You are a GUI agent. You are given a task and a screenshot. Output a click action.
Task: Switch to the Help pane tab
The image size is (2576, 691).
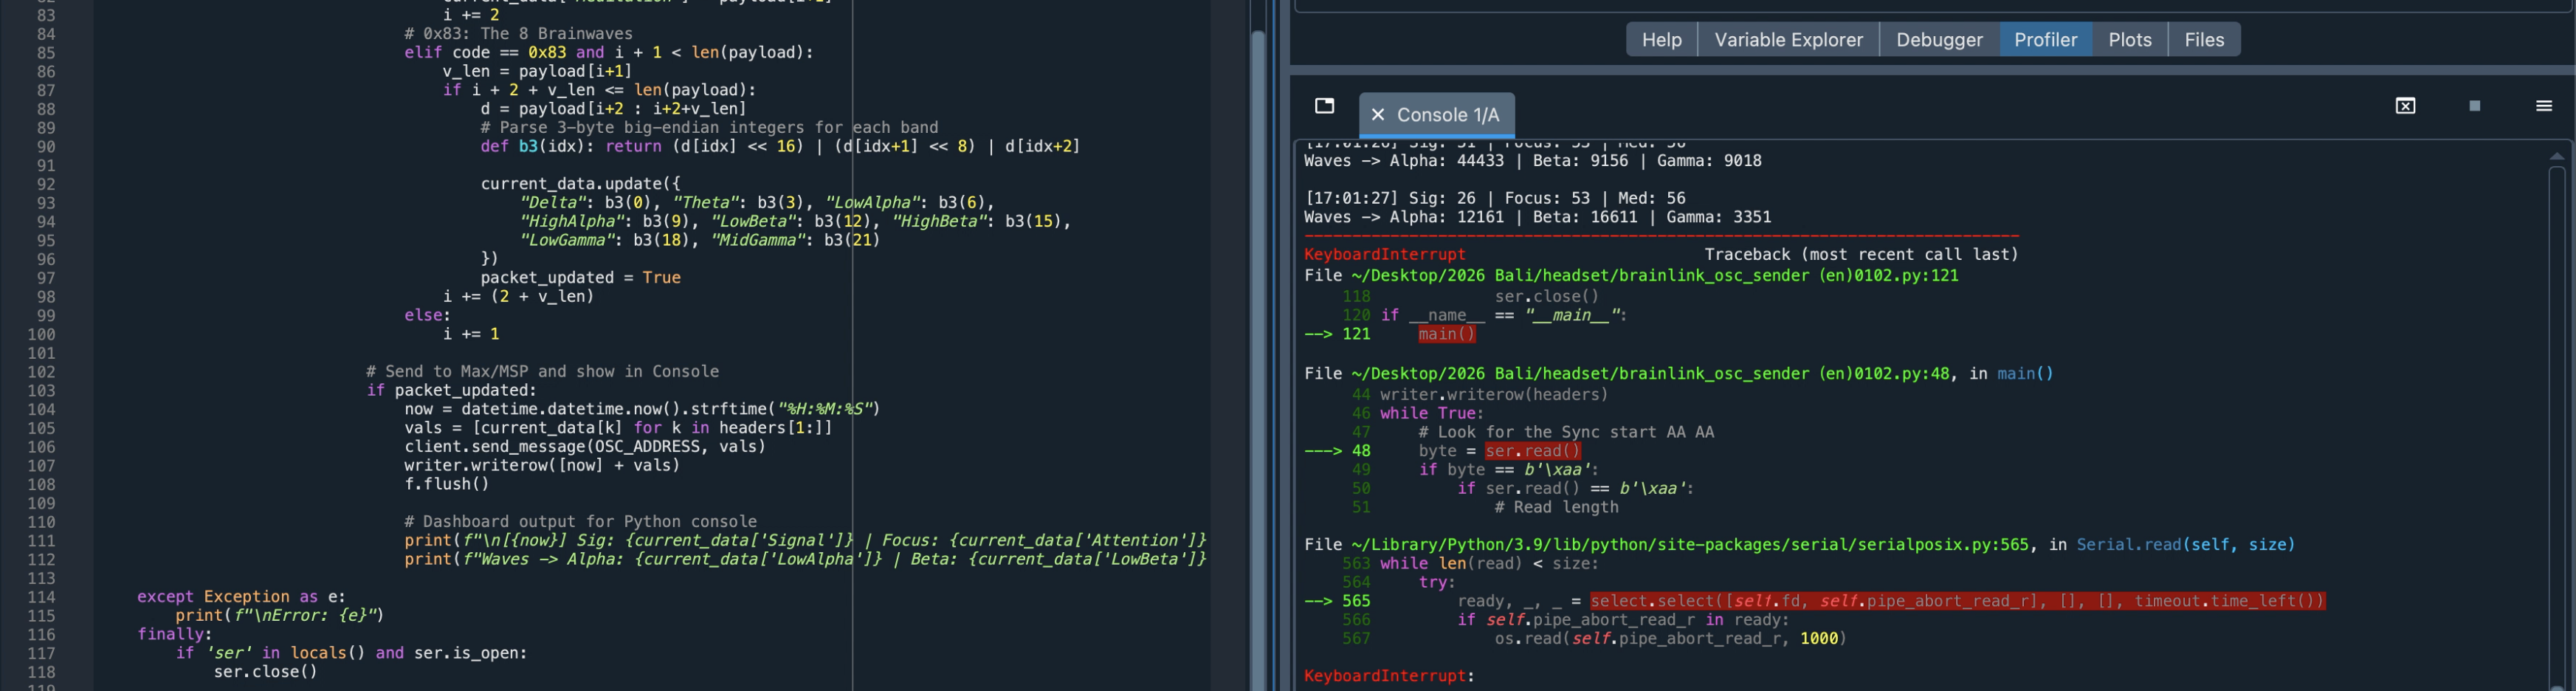click(x=1661, y=40)
